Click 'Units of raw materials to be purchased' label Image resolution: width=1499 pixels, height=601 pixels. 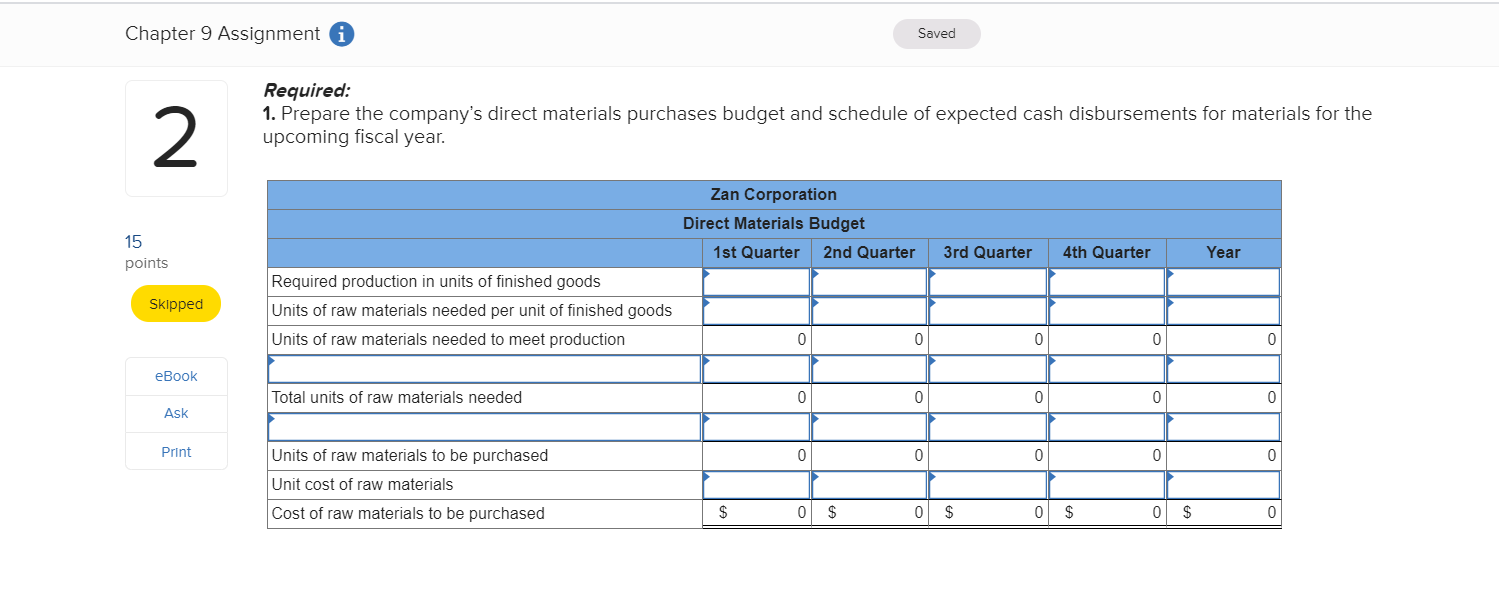410,456
